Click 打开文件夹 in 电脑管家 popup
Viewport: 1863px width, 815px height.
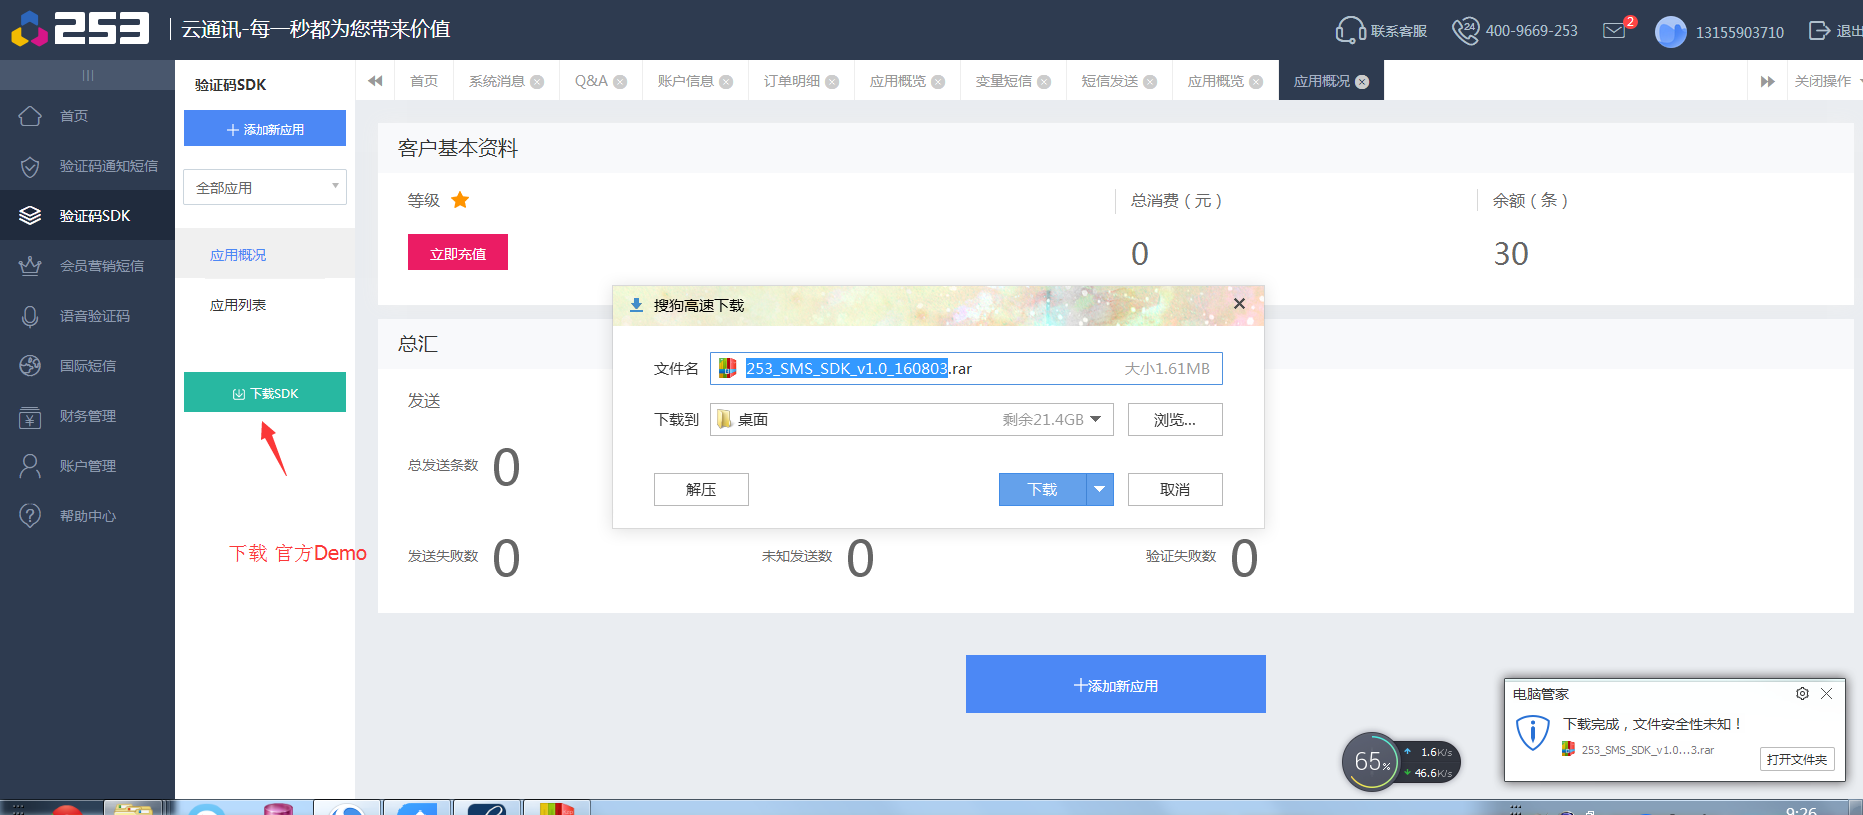(x=1797, y=759)
